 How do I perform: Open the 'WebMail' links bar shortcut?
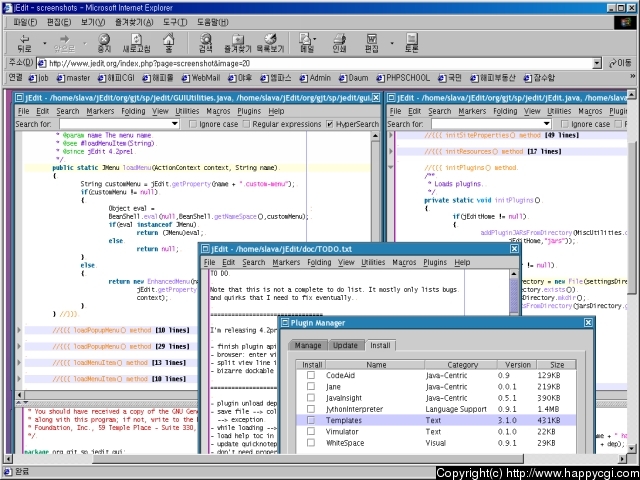[x=200, y=78]
